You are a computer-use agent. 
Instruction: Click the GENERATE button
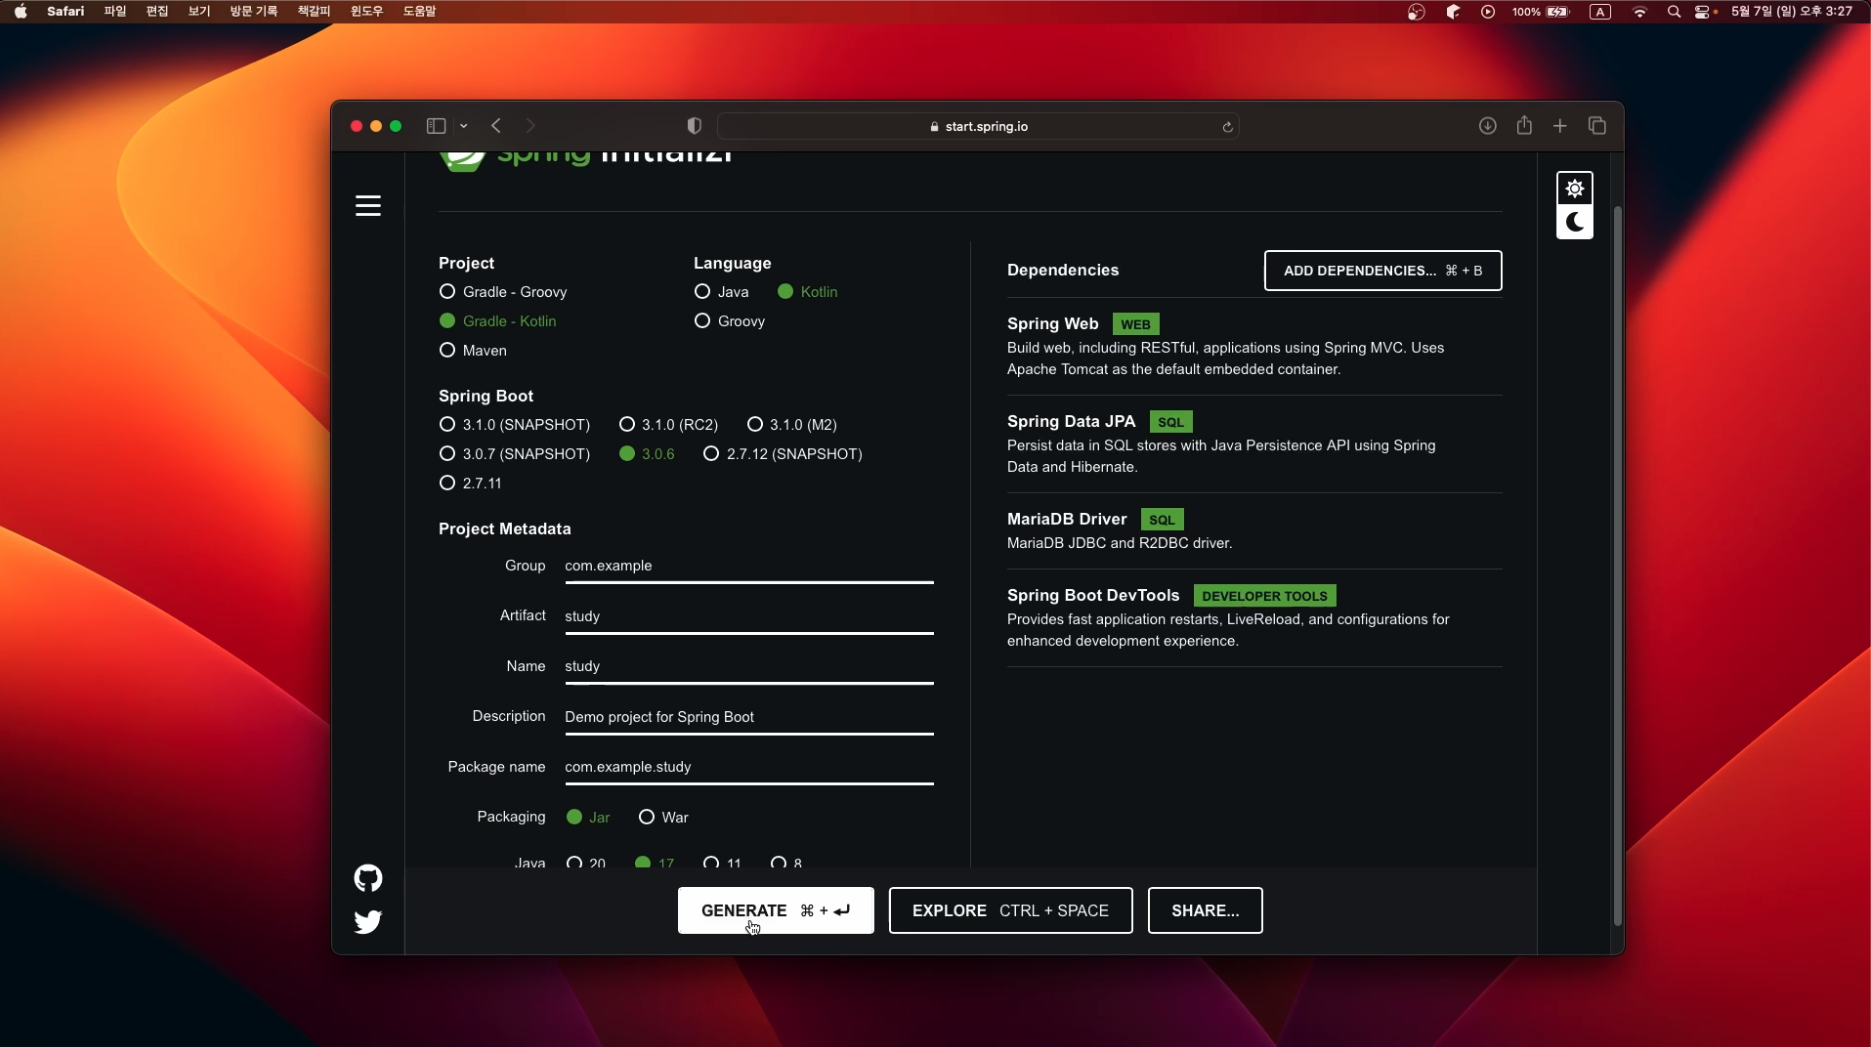click(x=776, y=910)
